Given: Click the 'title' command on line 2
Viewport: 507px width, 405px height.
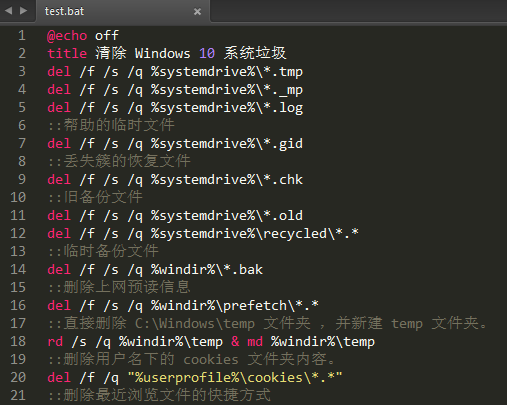Looking at the screenshot, I should click(67, 53).
